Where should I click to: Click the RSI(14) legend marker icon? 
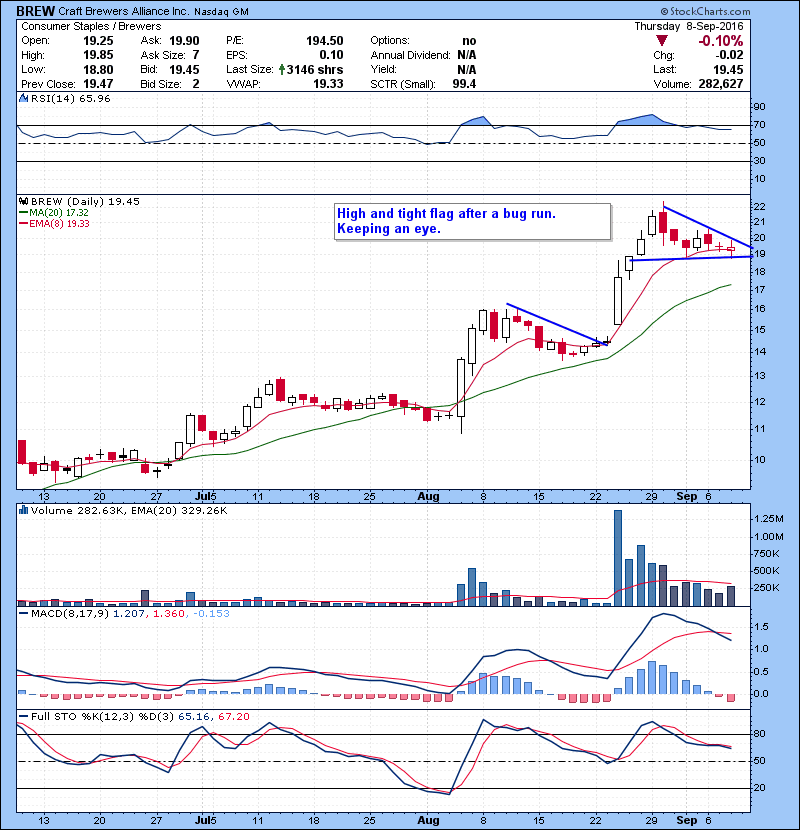click(24, 99)
